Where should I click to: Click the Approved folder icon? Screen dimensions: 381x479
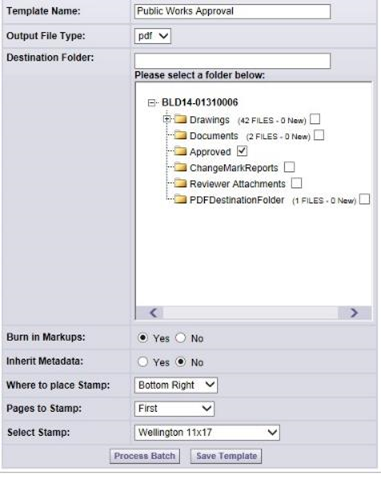pyautogui.click(x=180, y=151)
